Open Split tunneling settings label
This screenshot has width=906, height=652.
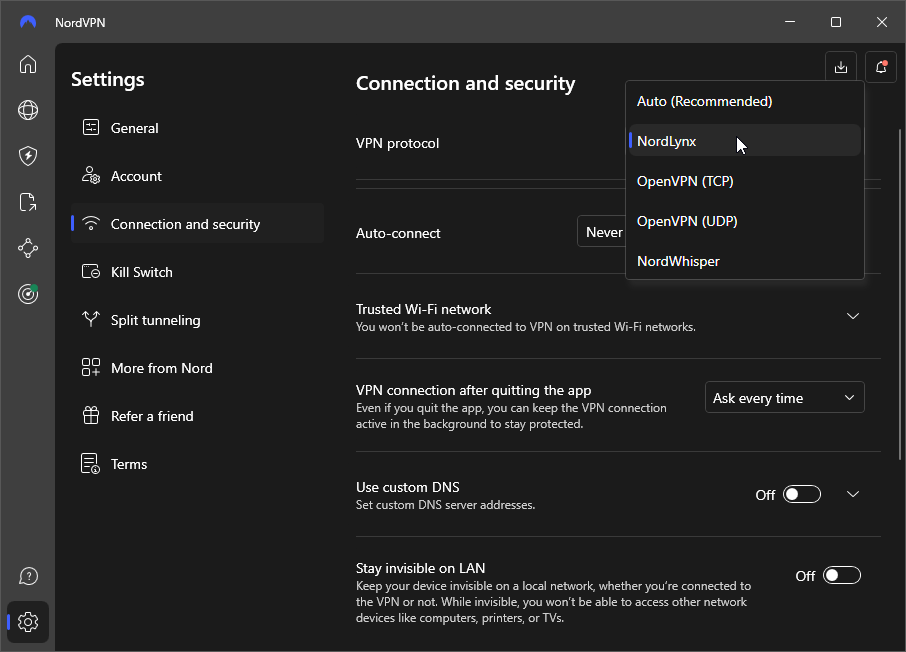click(x=155, y=320)
